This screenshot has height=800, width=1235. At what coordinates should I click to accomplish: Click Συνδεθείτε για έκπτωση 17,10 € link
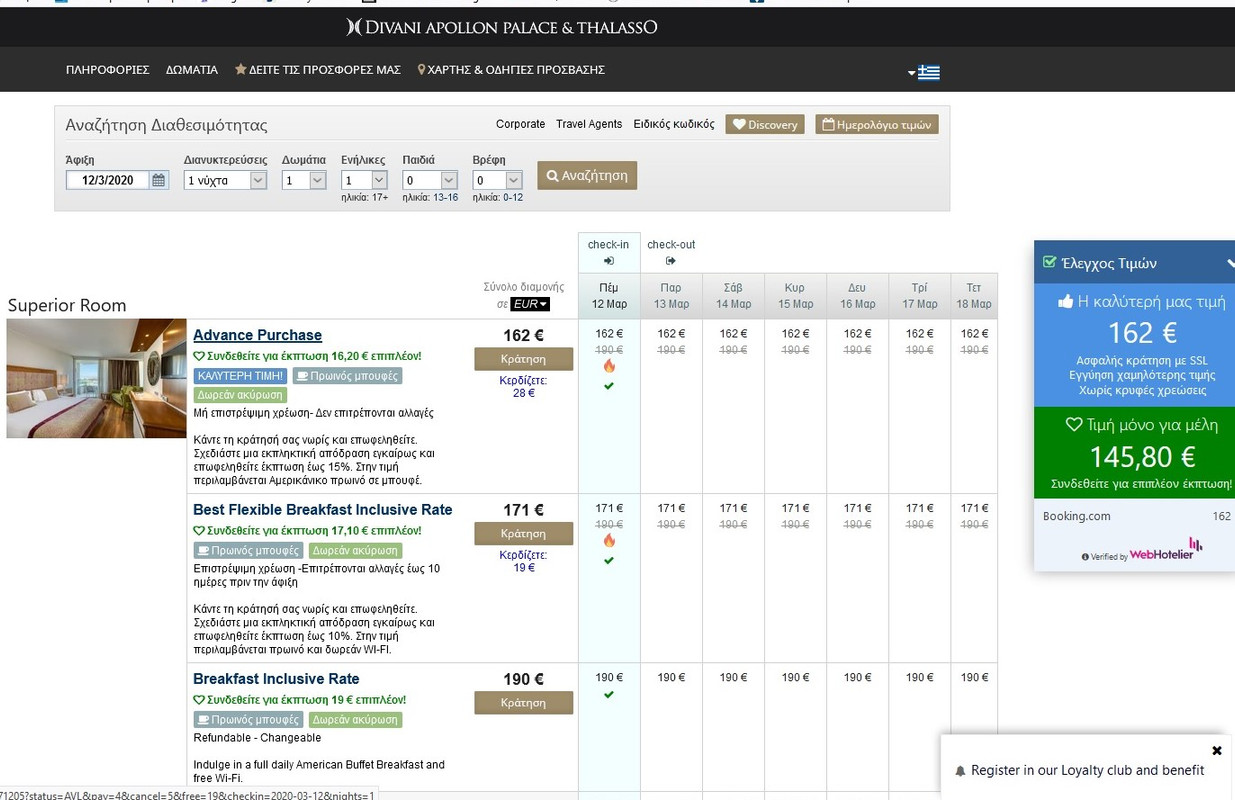307,530
